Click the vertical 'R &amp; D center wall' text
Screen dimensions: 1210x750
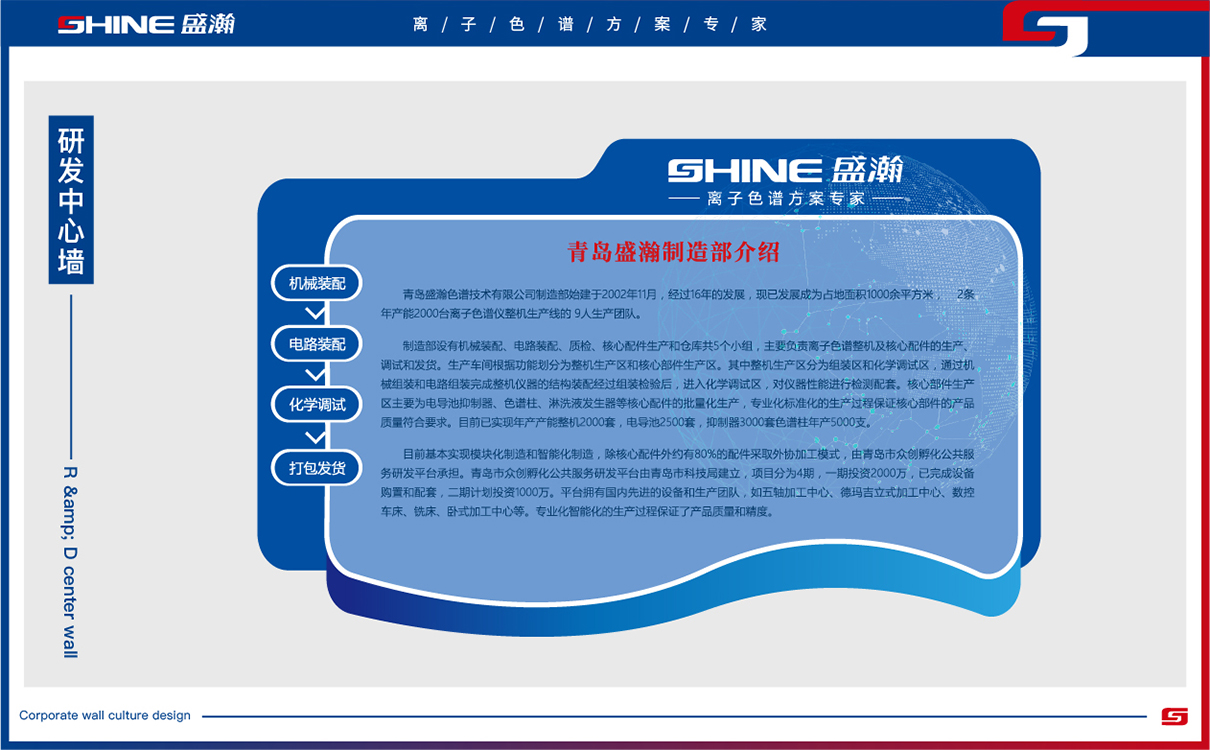[x=69, y=562]
